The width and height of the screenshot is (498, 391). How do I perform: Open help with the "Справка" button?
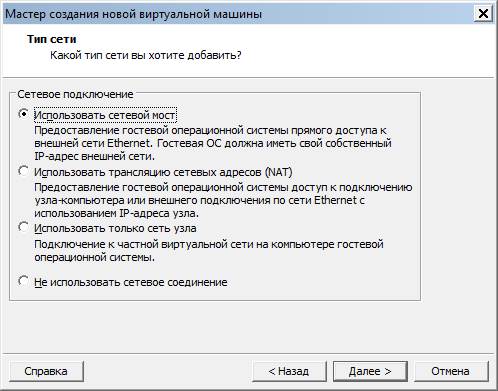pos(46,371)
